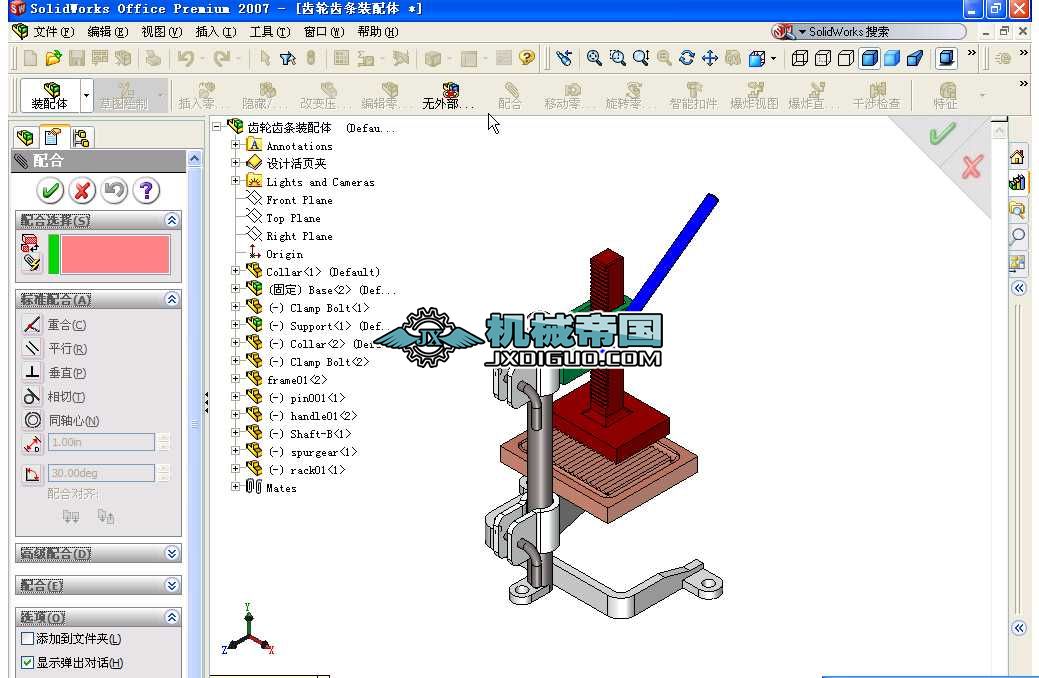Collapse the 选项(O) section
The width and height of the screenshot is (1039, 678).
pos(172,617)
